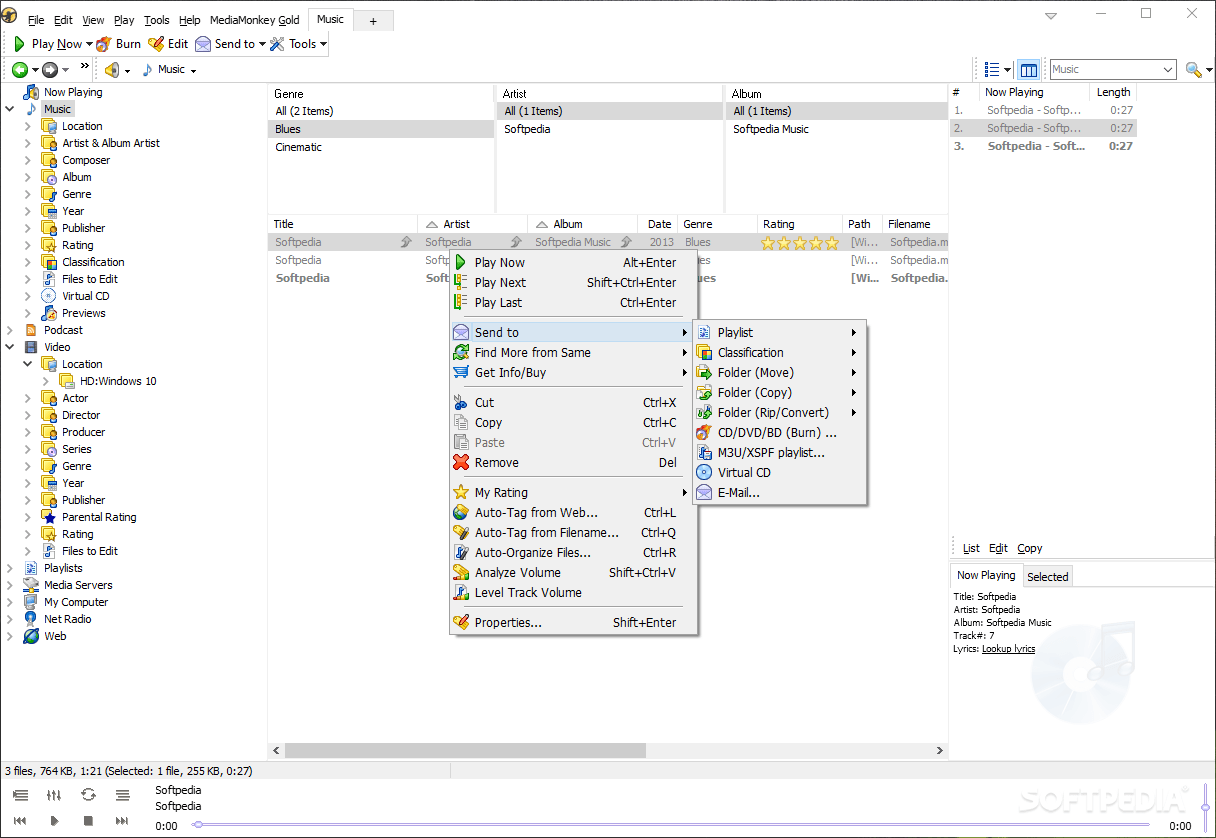Click the Analyze Volume icon
Image resolution: width=1216 pixels, height=838 pixels.
[x=460, y=572]
